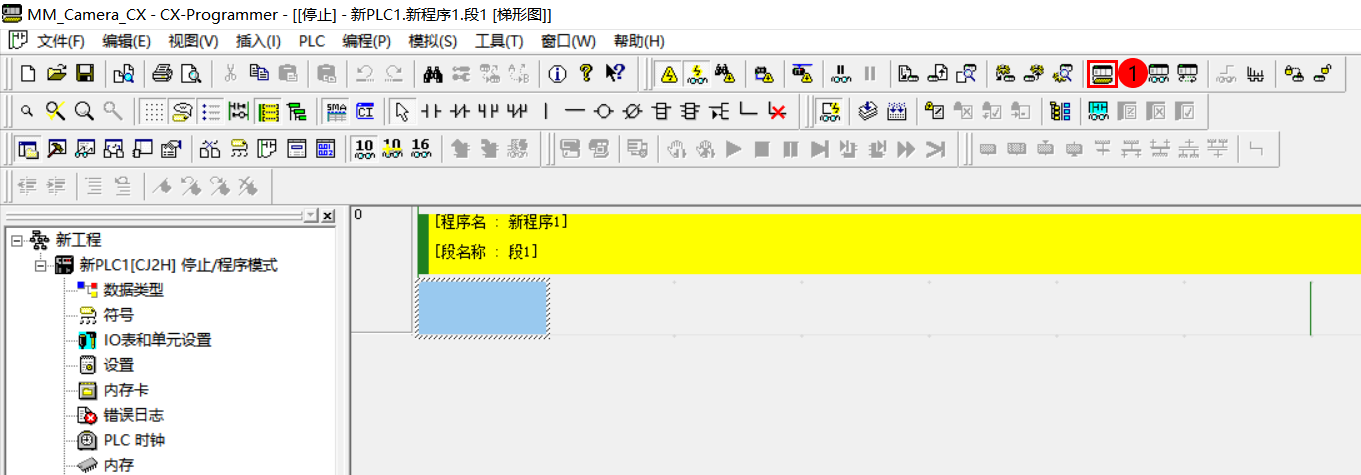Insert a vertical line
This screenshot has height=475, width=1361.
(x=546, y=111)
